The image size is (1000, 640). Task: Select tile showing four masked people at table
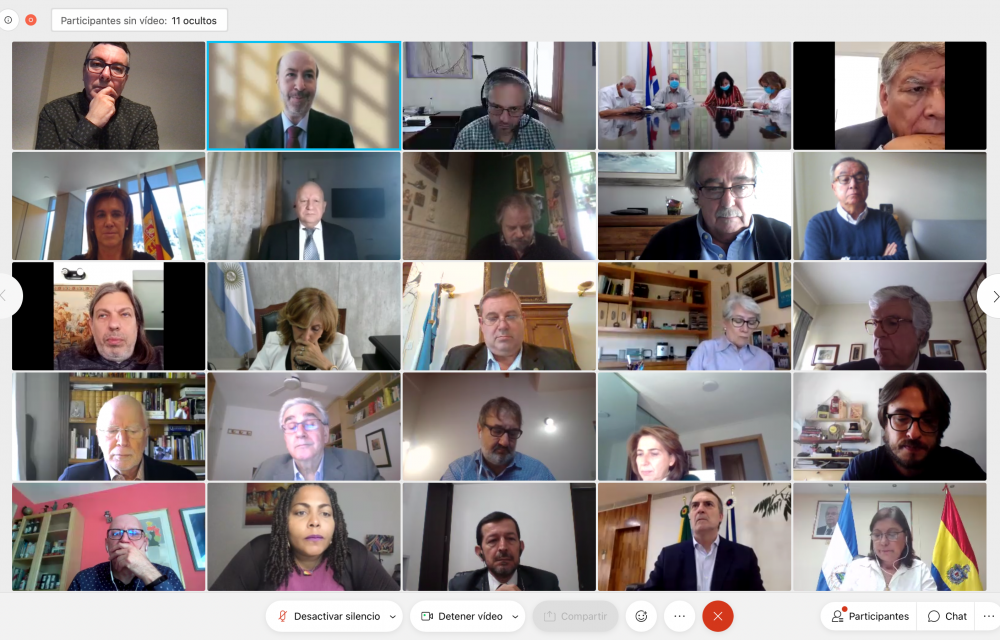[694, 96]
